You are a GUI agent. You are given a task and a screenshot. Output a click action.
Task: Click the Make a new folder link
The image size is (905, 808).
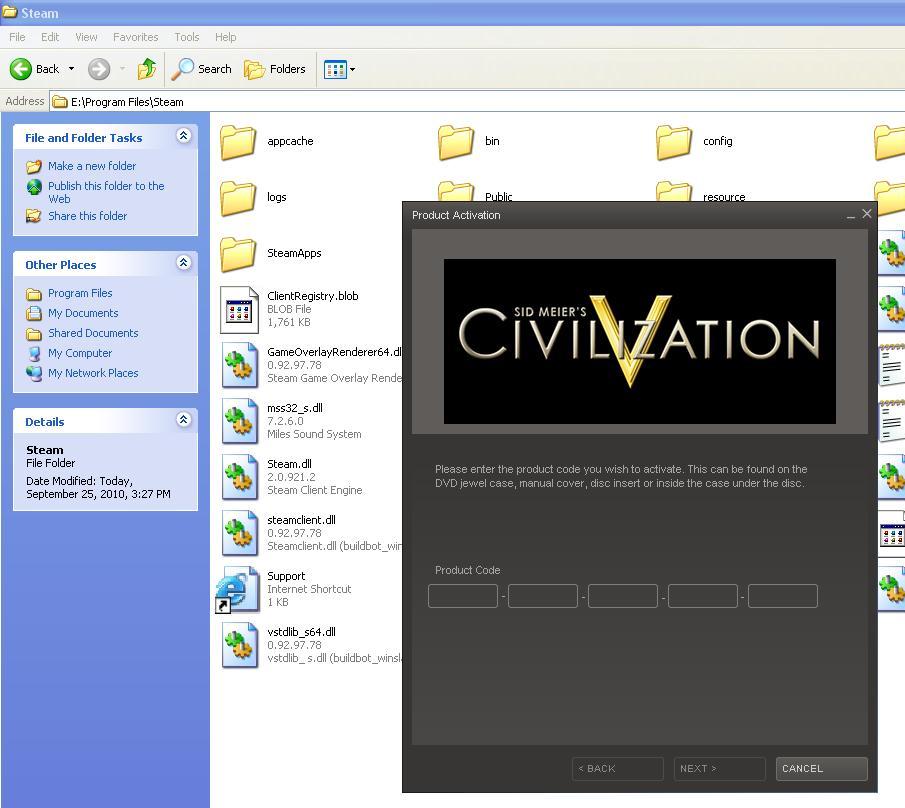point(92,166)
